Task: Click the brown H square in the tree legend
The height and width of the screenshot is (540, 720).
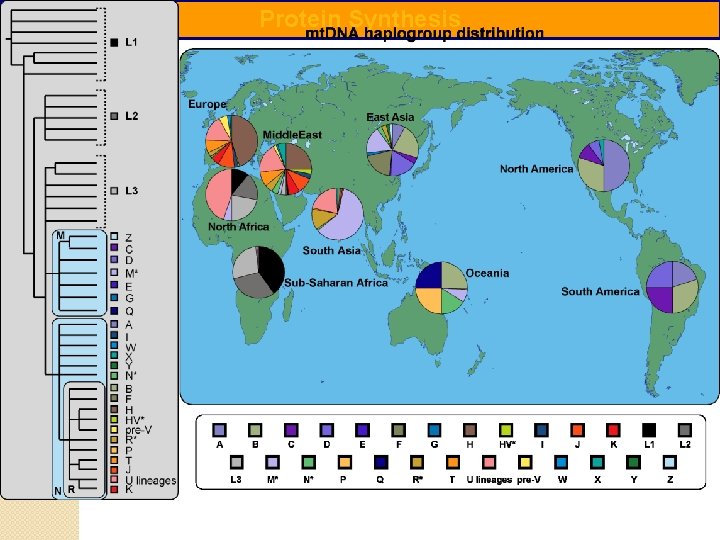Action: click(x=114, y=409)
